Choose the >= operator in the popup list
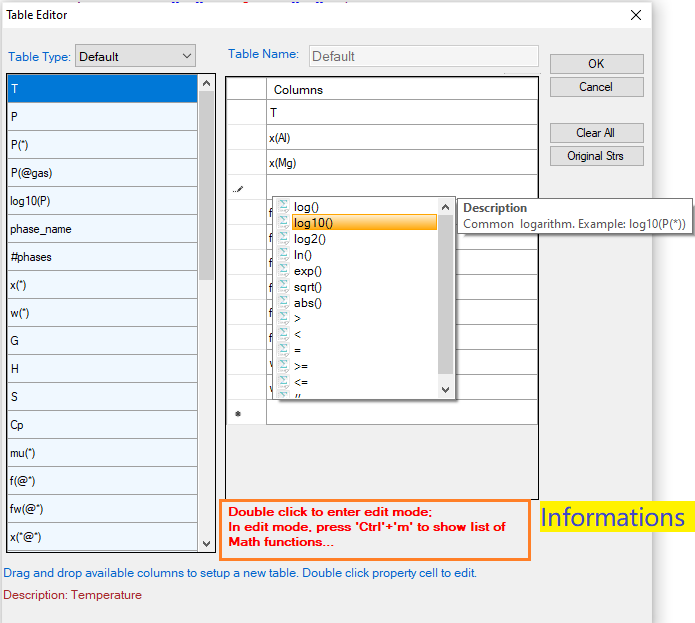 tap(301, 367)
